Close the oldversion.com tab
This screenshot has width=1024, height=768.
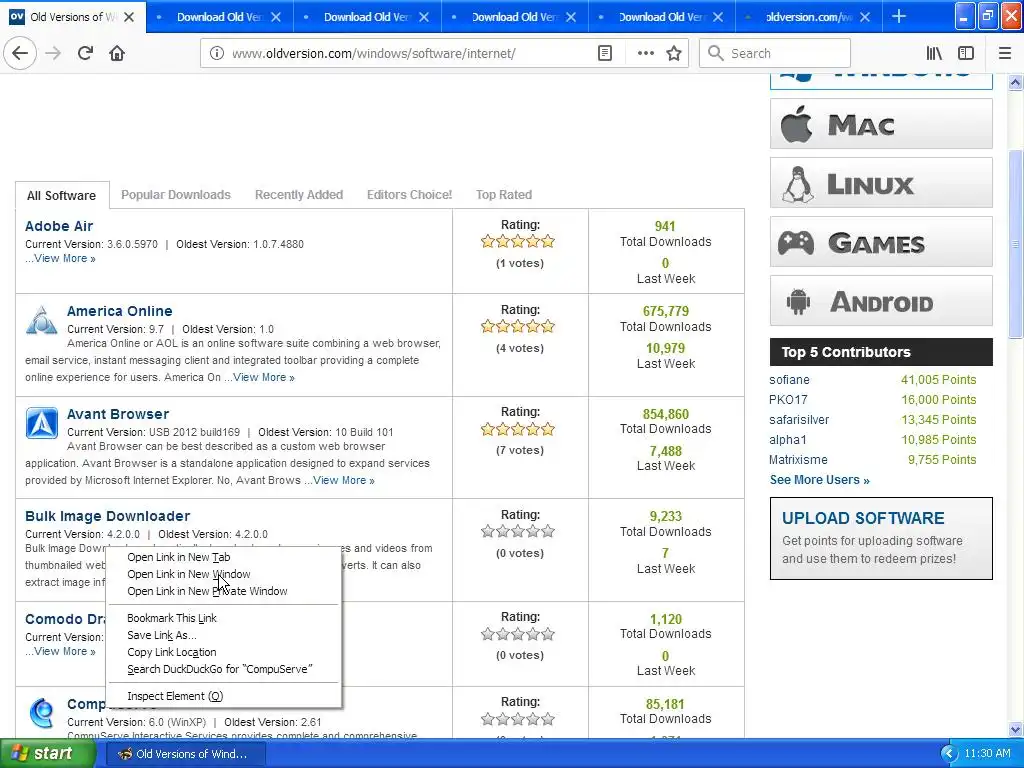[865, 17]
